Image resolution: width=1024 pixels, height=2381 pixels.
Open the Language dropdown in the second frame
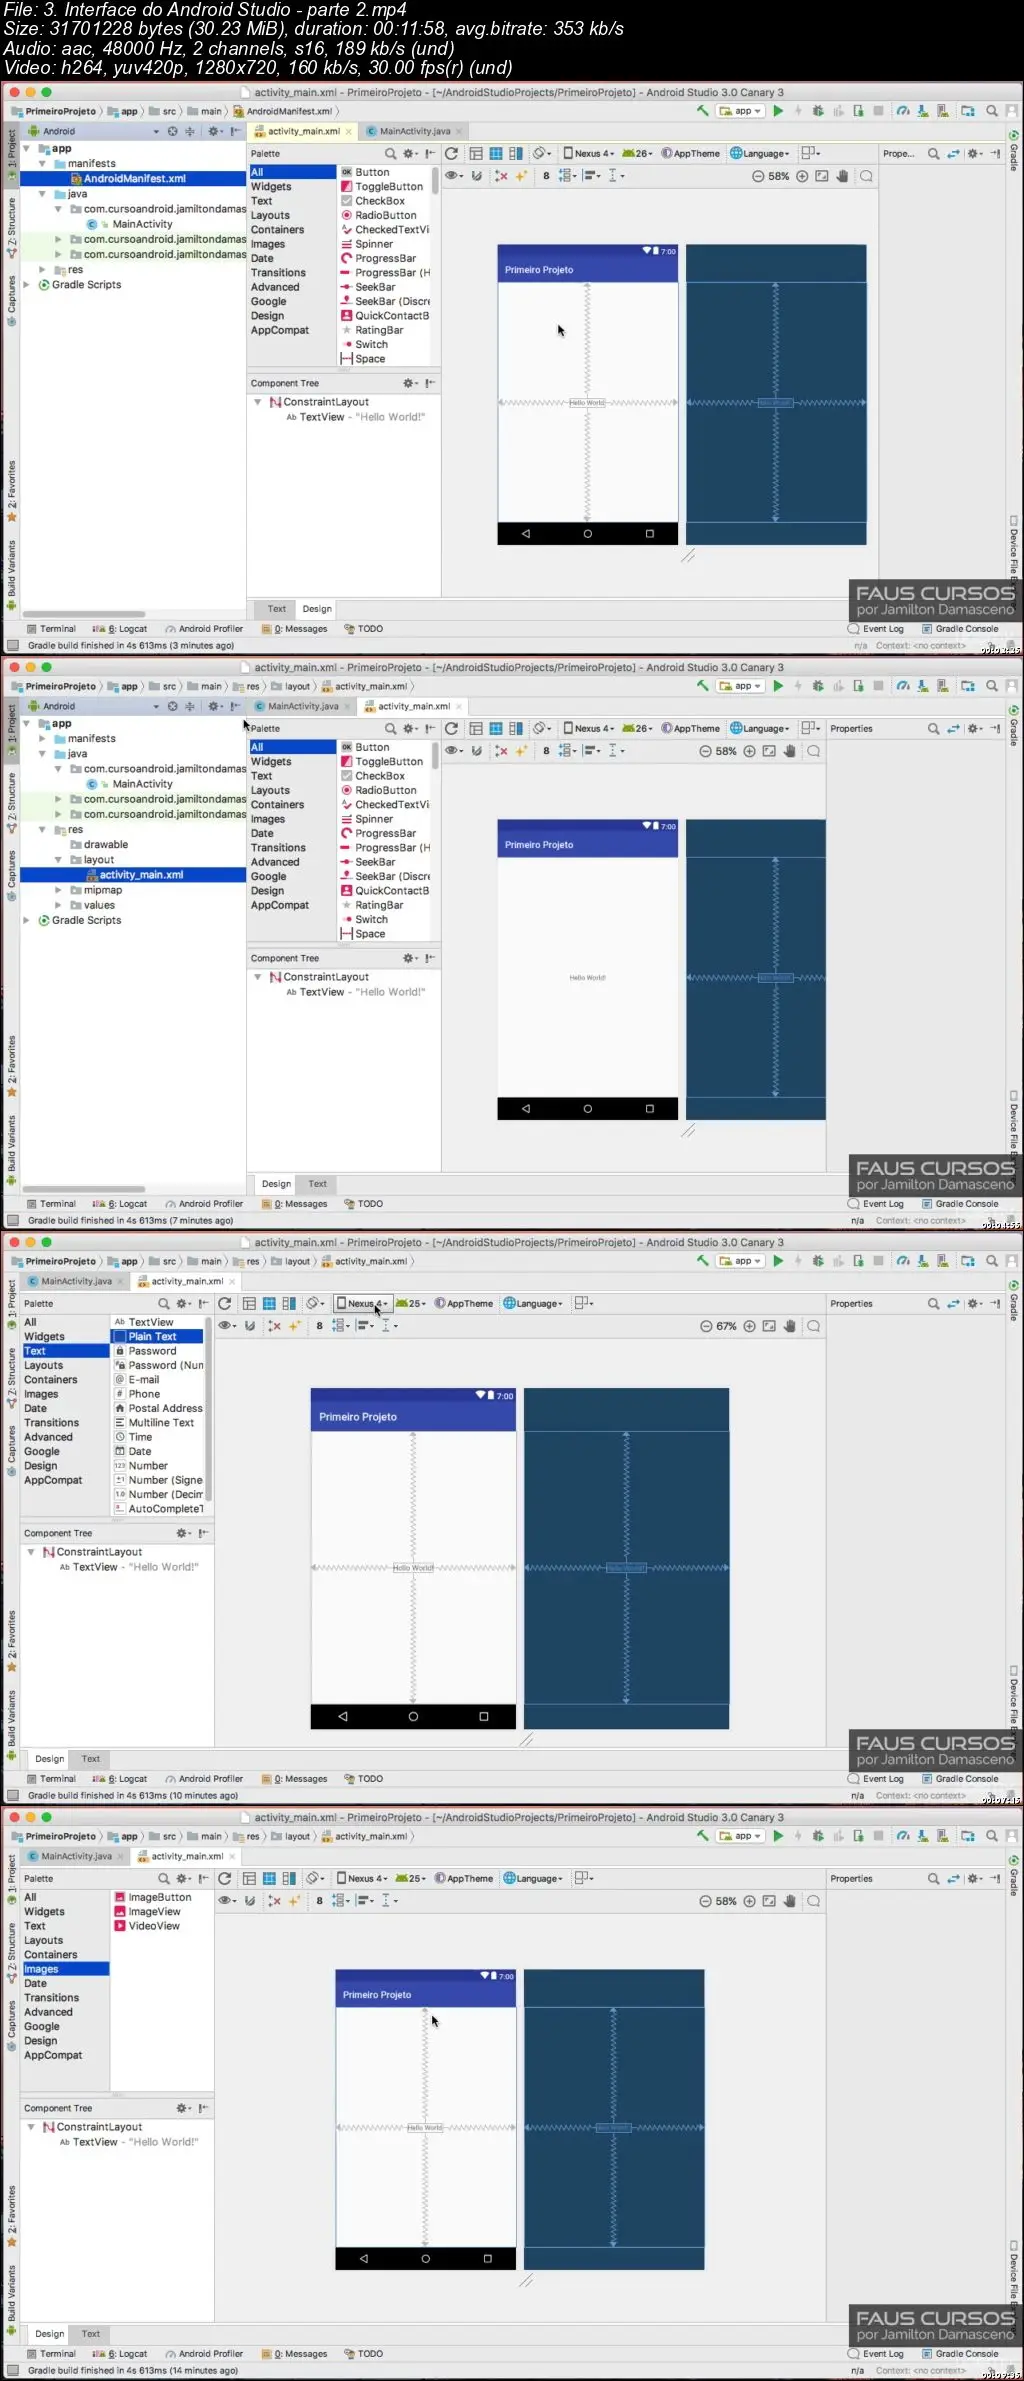760,729
